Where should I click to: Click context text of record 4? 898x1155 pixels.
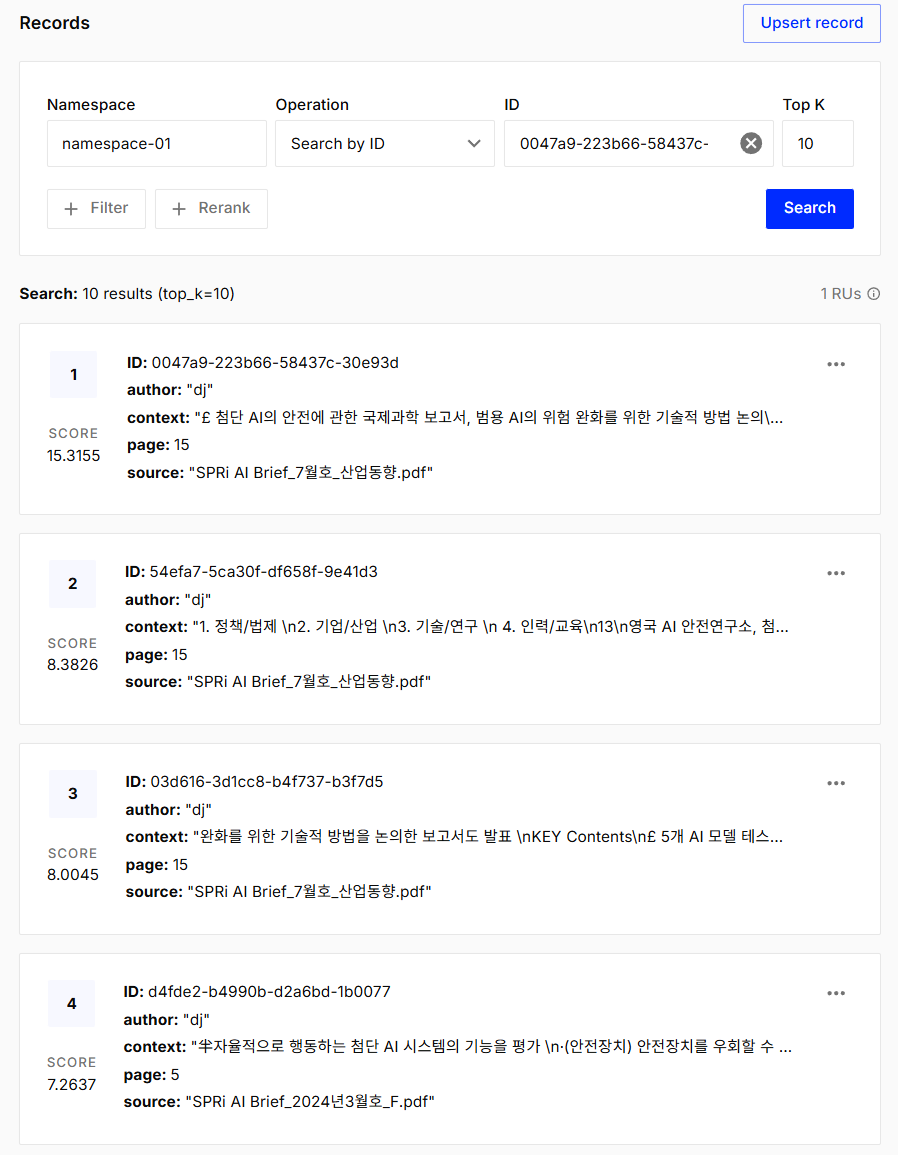tap(490, 1046)
